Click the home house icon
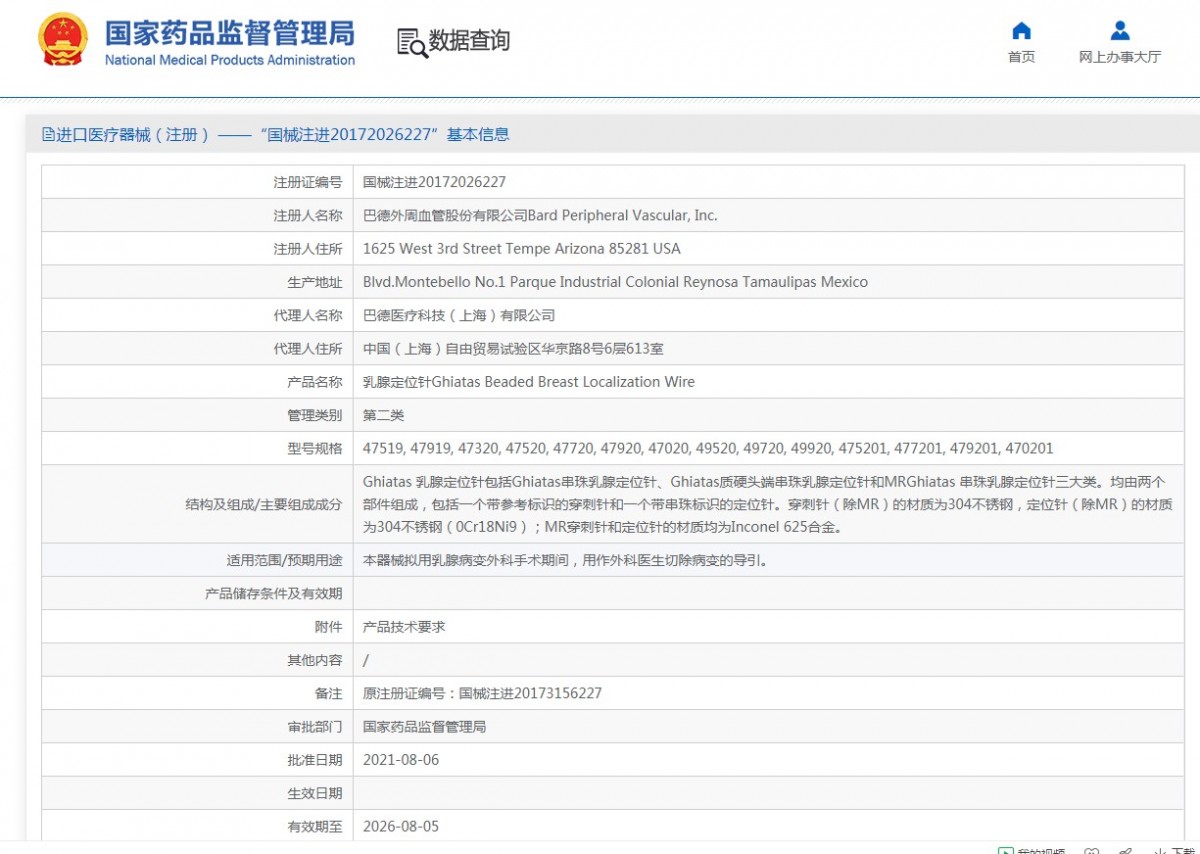The height and width of the screenshot is (854, 1200). pyautogui.click(x=1021, y=31)
